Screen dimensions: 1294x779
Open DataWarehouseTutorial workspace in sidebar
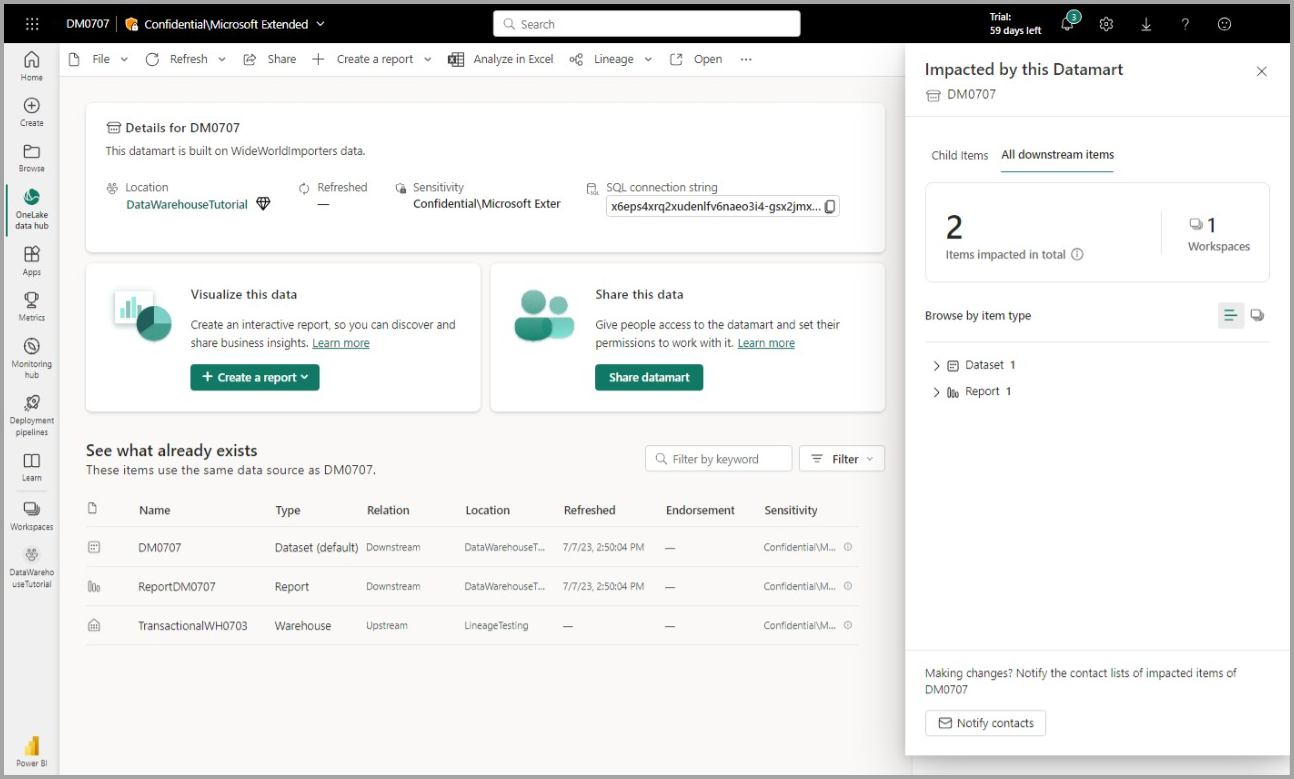tap(31, 568)
